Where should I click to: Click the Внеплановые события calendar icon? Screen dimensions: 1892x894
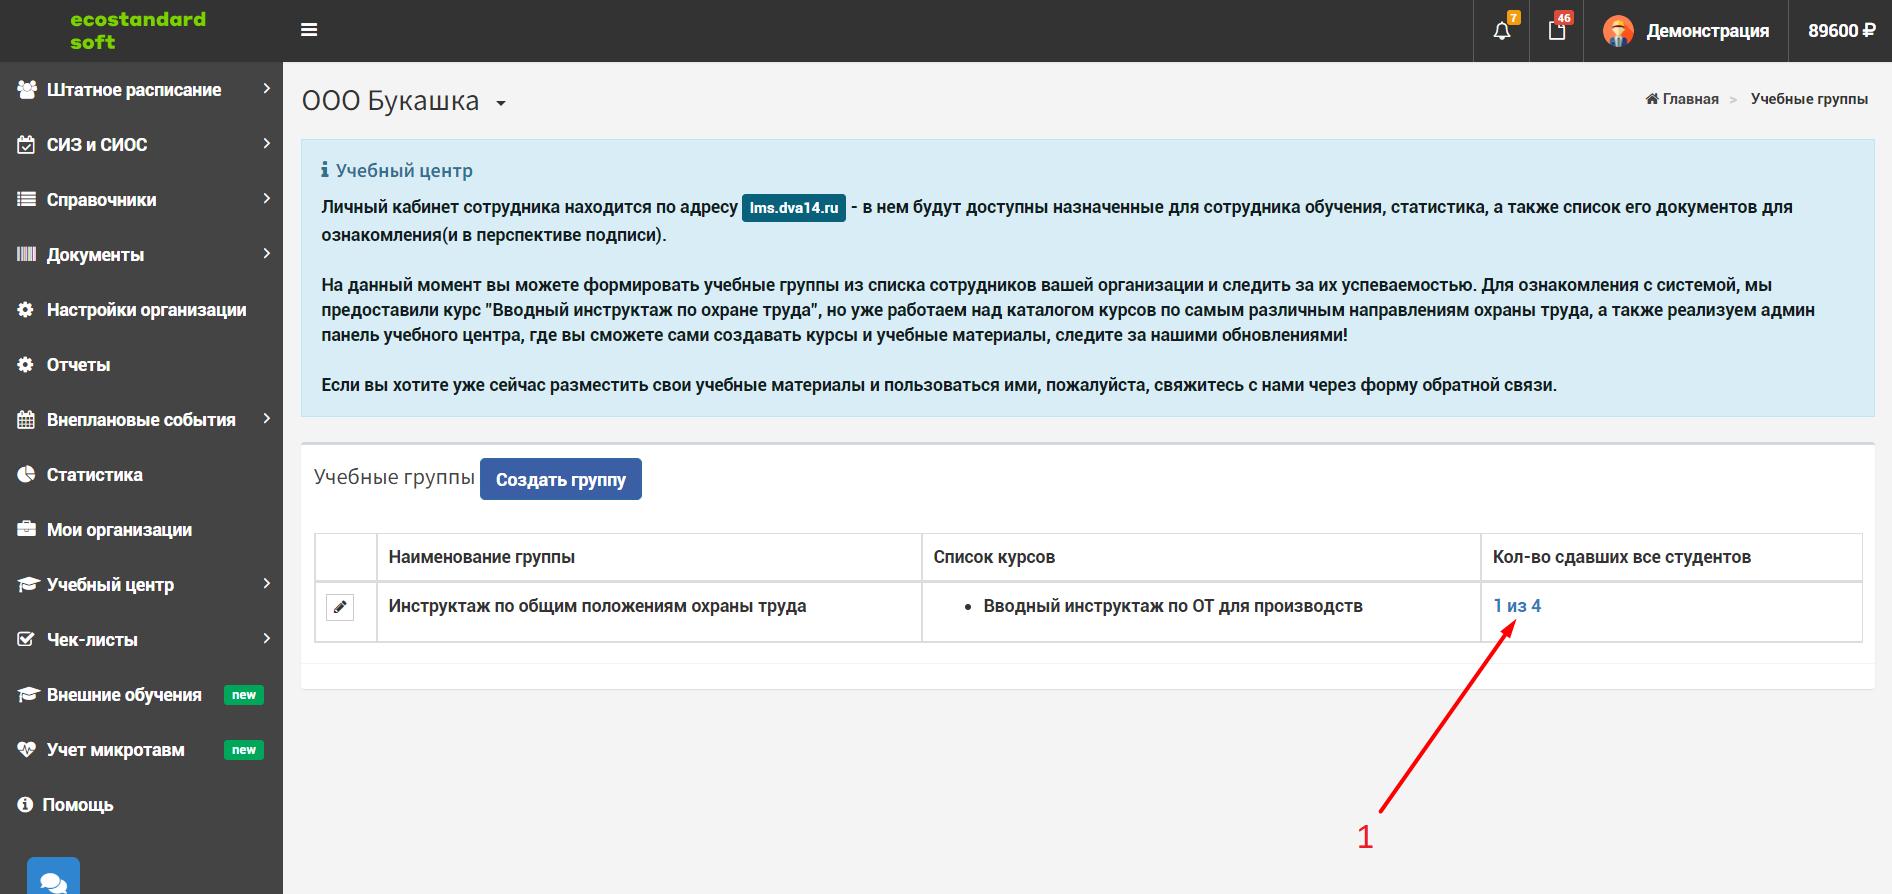point(26,420)
